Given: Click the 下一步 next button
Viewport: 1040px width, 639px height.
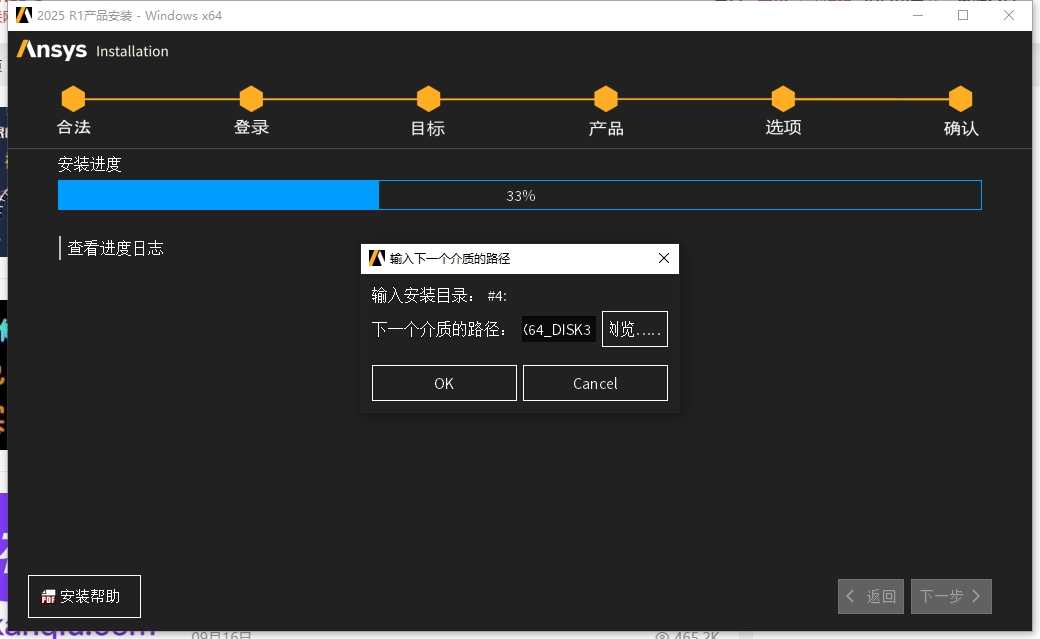Looking at the screenshot, I should point(950,596).
